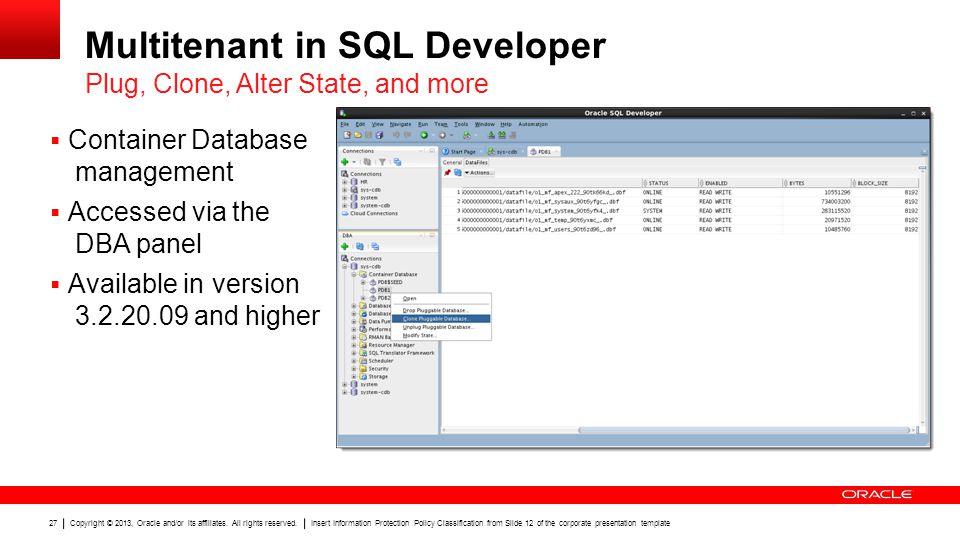Select the SQL Translator Framework node
Viewport: 960px width, 540px height.
[401, 353]
